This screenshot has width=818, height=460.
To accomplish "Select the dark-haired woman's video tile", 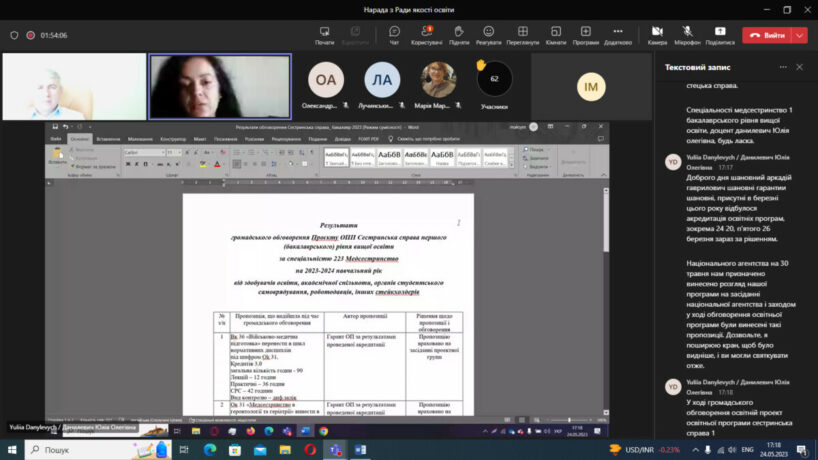I will point(220,86).
